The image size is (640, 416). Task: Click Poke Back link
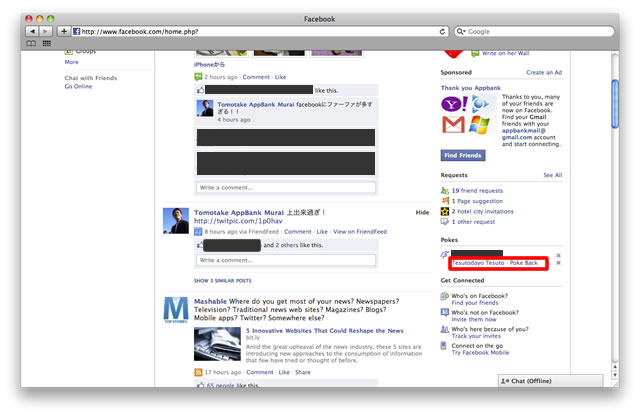pyautogui.click(x=523, y=263)
